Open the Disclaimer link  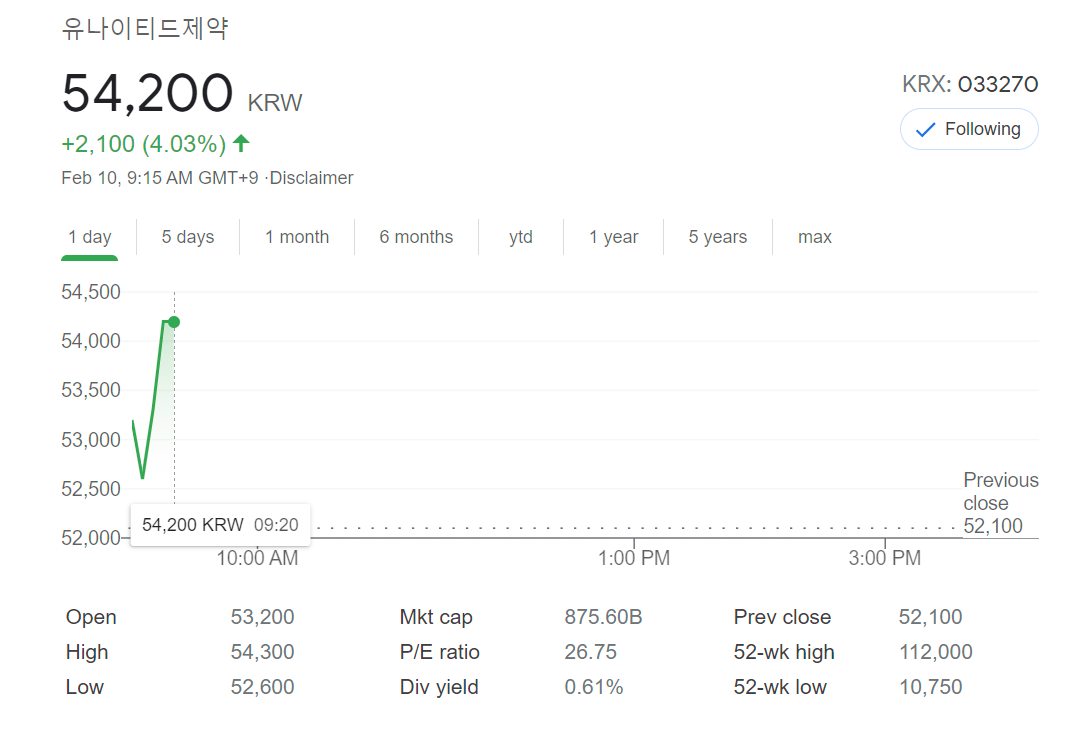point(312,178)
